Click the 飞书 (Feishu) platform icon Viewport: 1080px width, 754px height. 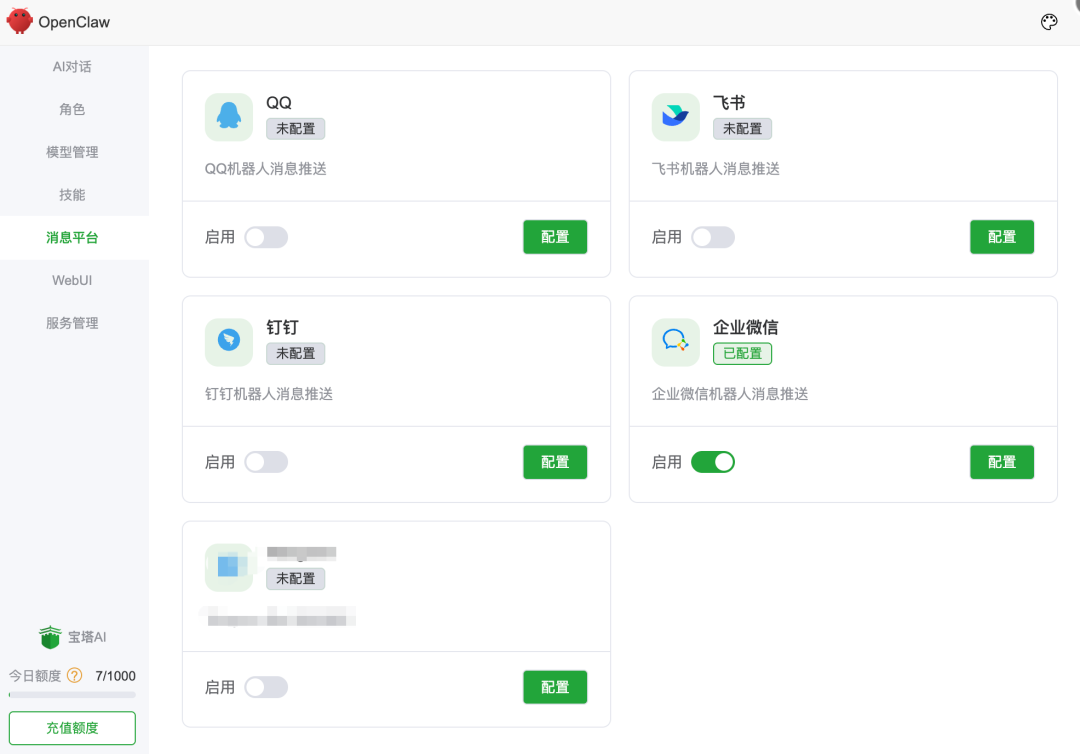(x=675, y=116)
